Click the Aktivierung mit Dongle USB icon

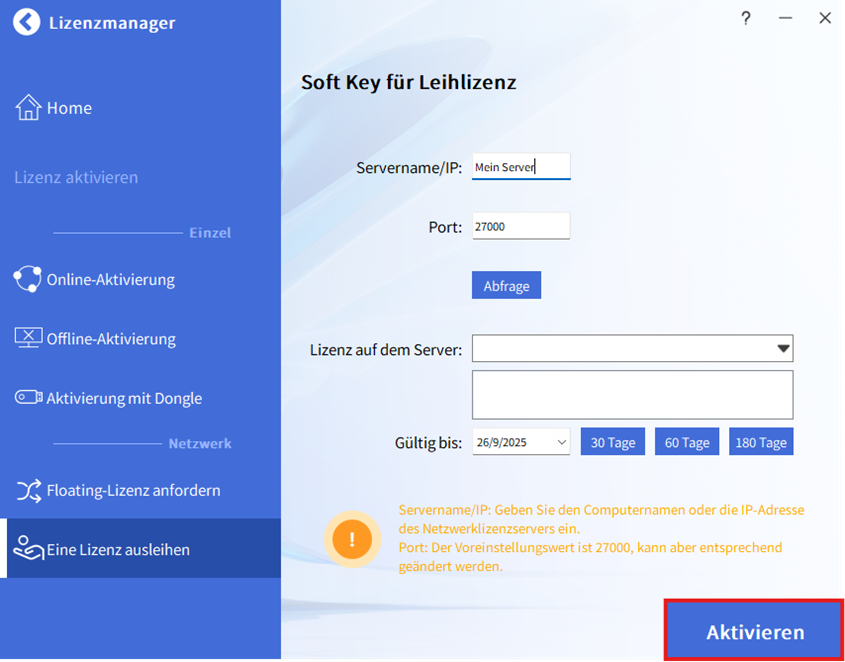click(28, 398)
